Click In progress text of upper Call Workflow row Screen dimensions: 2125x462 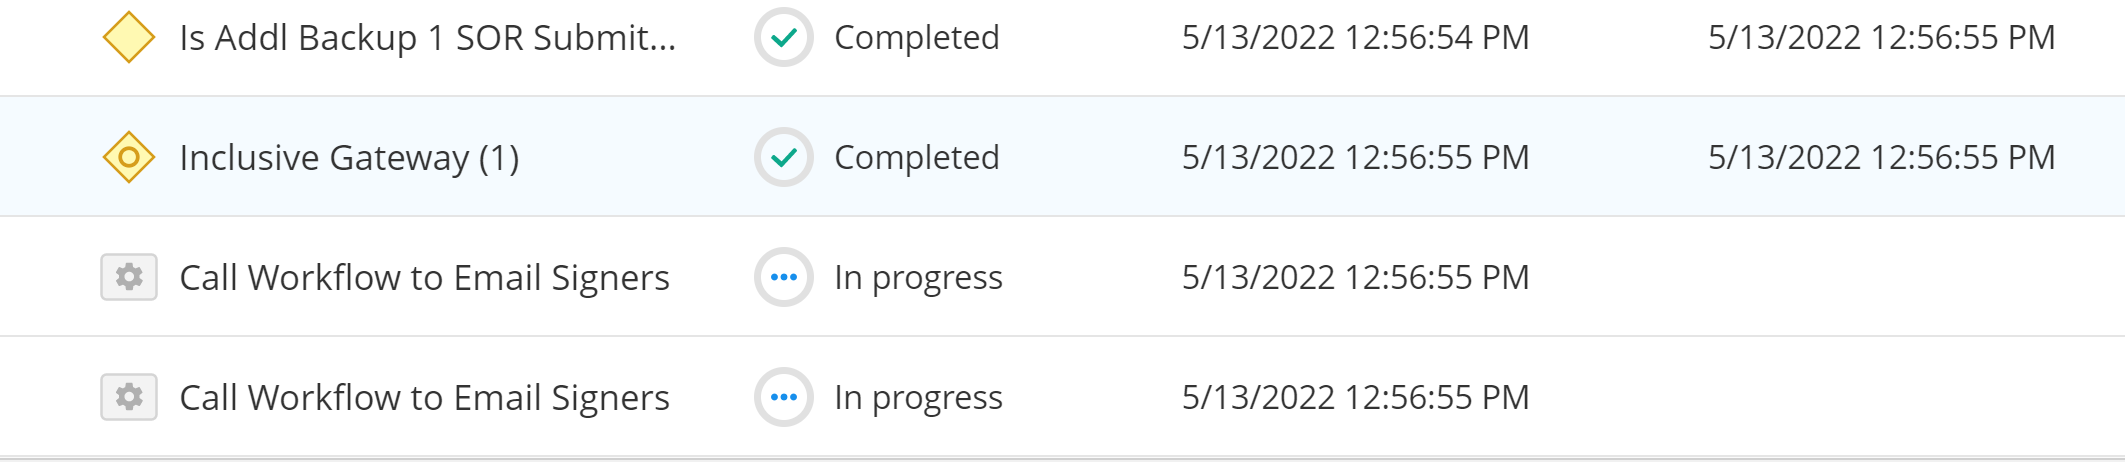click(919, 278)
